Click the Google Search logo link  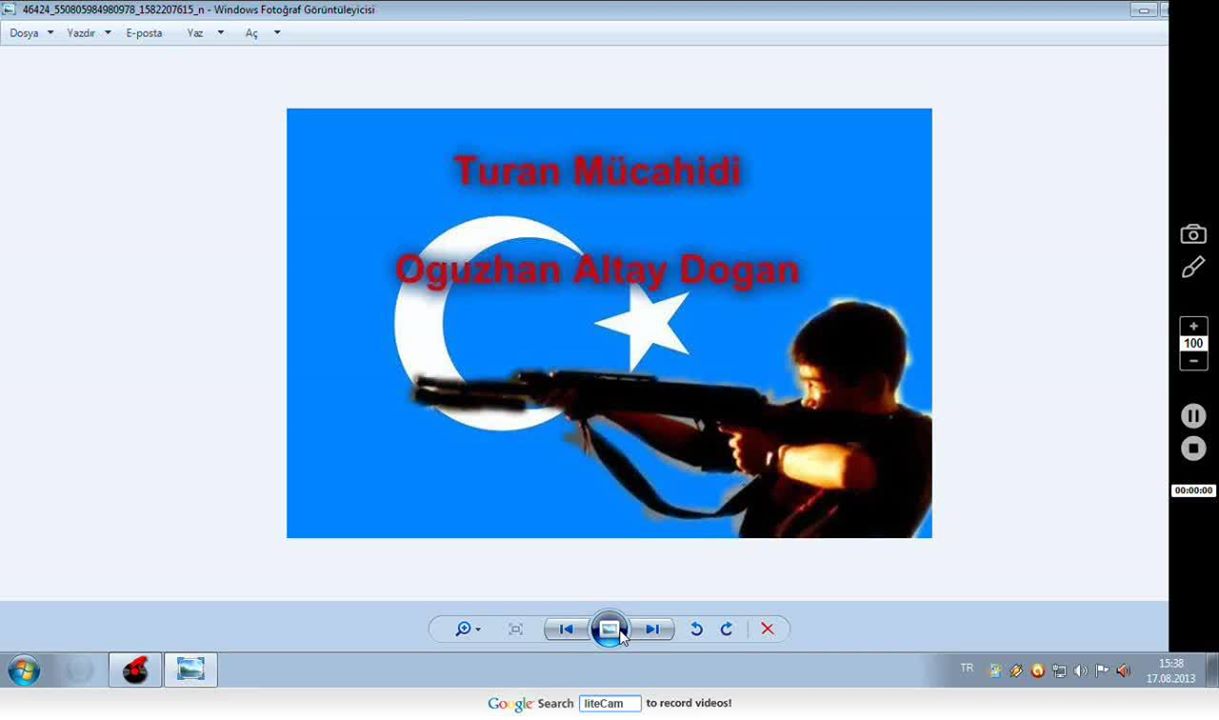[x=530, y=704]
